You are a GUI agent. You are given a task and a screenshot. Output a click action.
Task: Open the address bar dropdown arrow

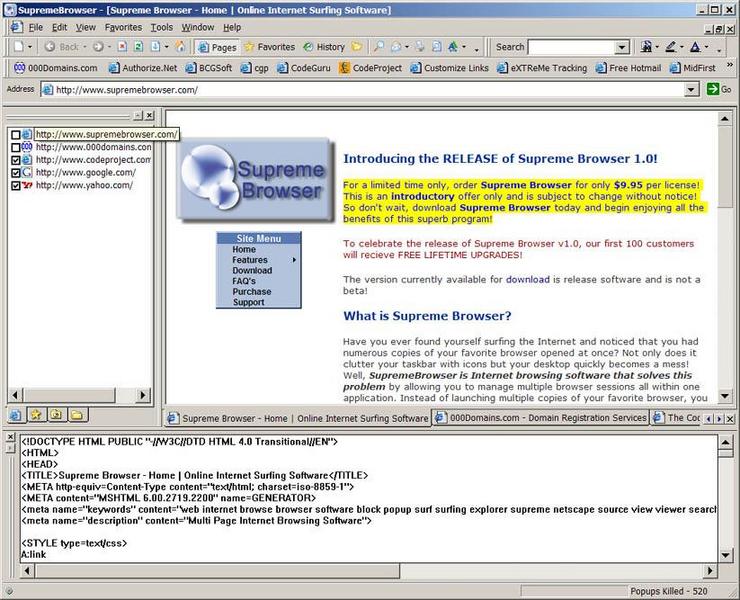691,89
